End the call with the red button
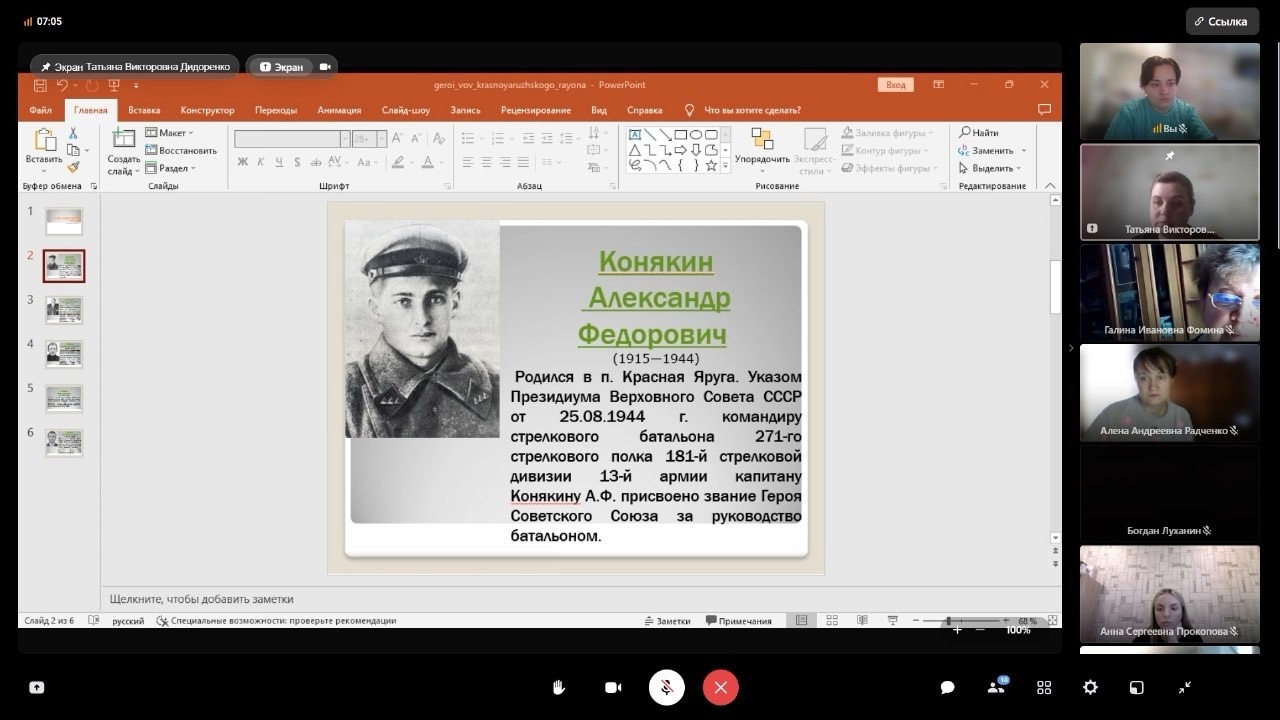 coord(720,687)
